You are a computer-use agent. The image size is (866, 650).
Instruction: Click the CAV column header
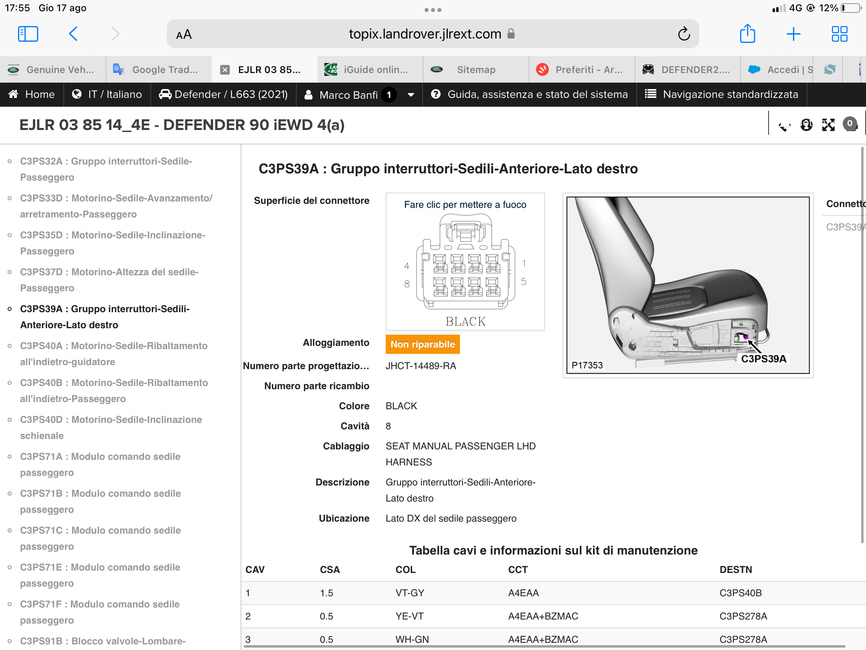(x=255, y=570)
